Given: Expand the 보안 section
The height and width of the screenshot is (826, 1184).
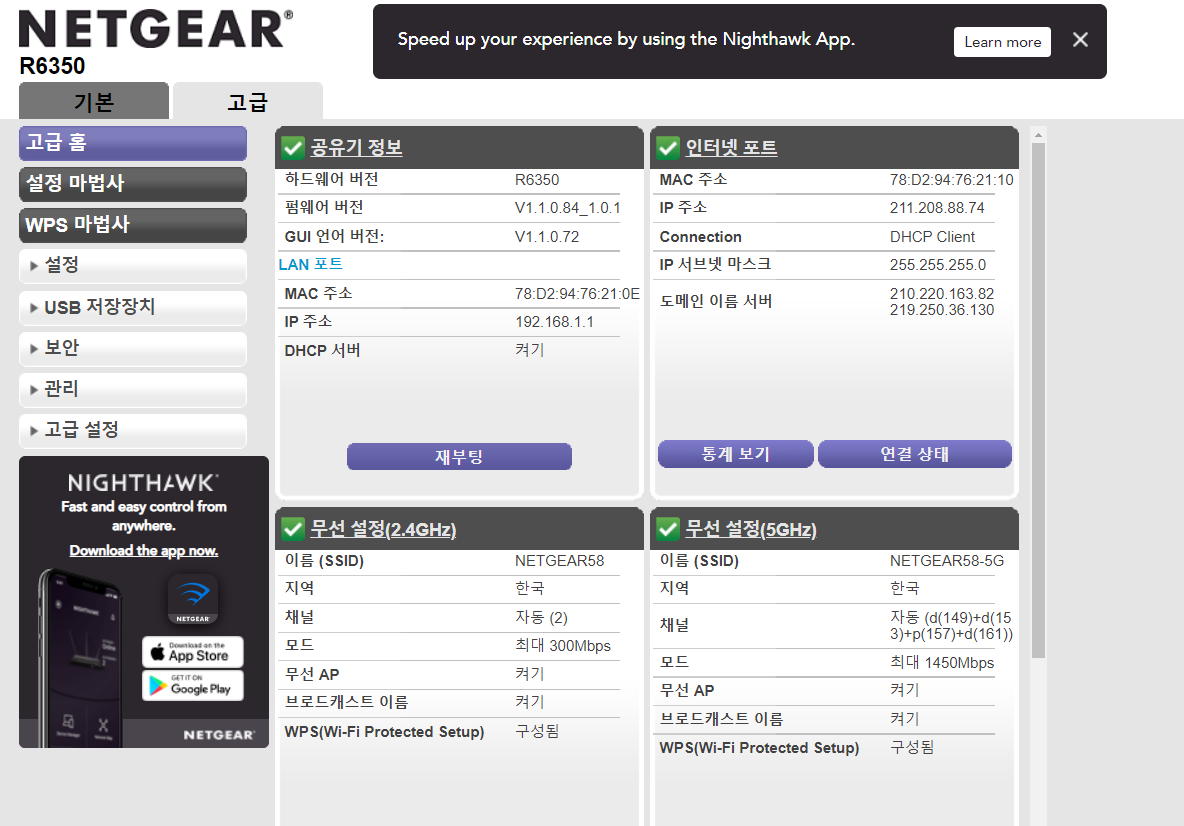Looking at the screenshot, I should pyautogui.click(x=133, y=348).
